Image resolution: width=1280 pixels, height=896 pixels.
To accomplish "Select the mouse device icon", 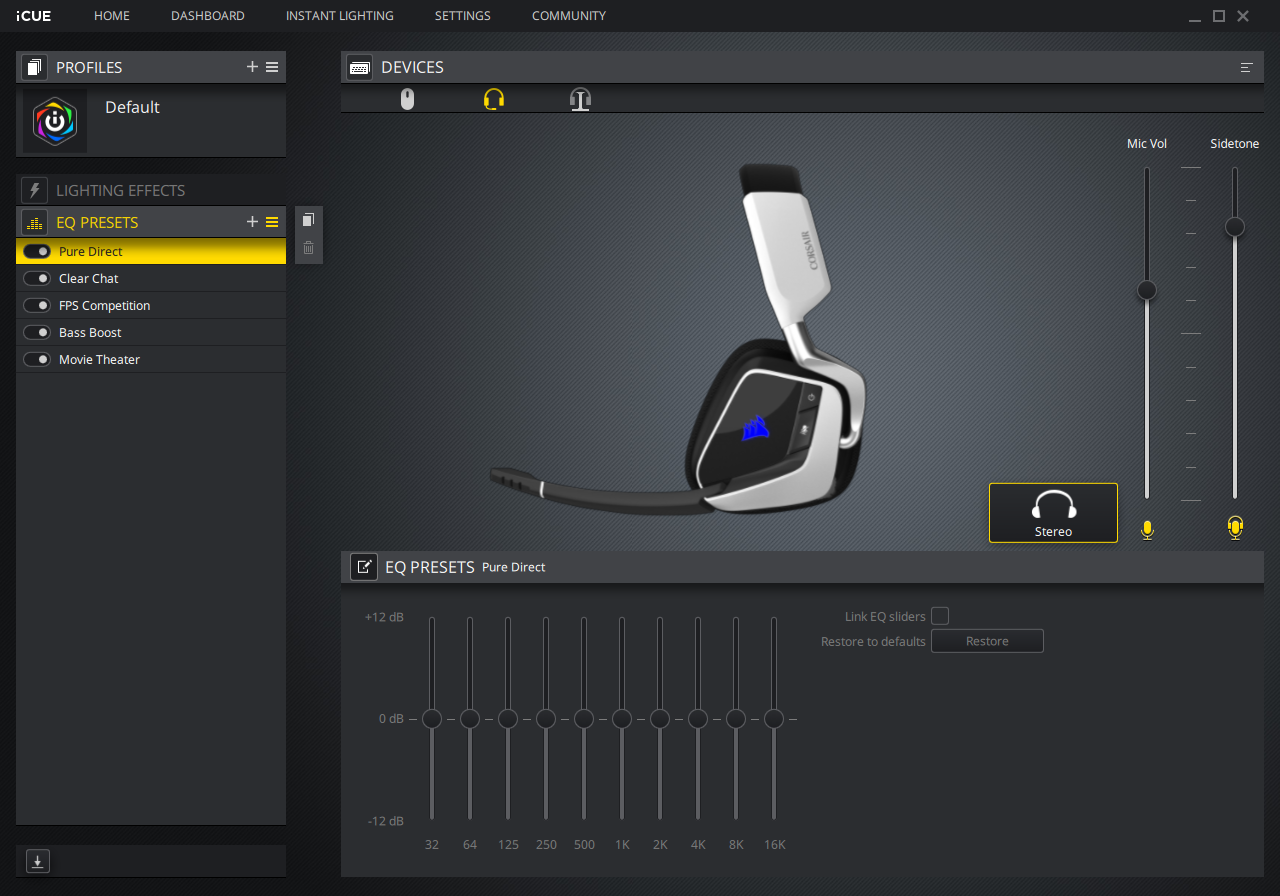I will click(x=407, y=99).
